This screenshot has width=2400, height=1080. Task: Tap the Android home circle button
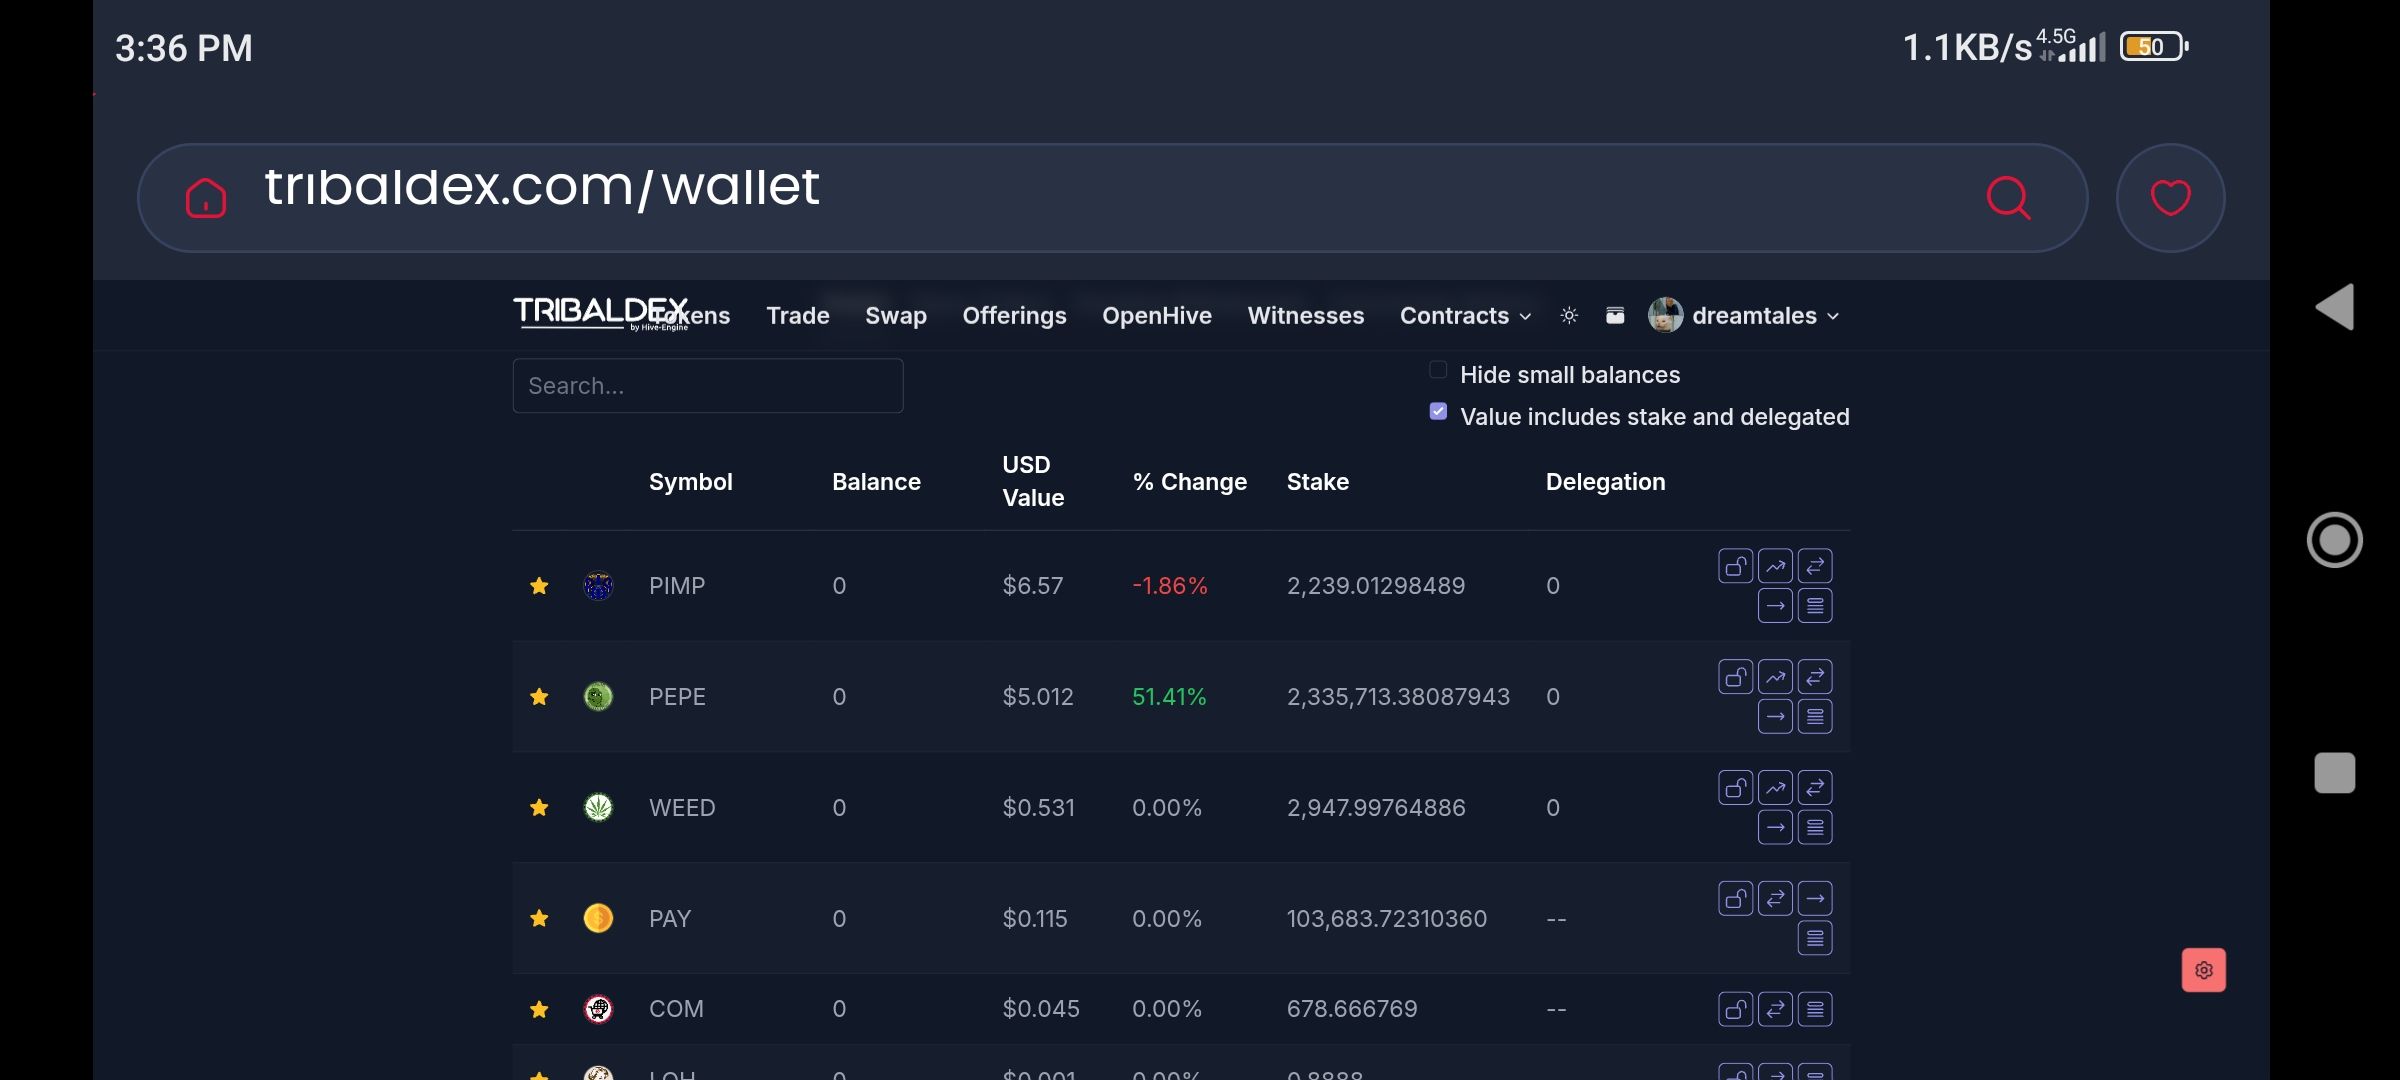click(x=2335, y=540)
